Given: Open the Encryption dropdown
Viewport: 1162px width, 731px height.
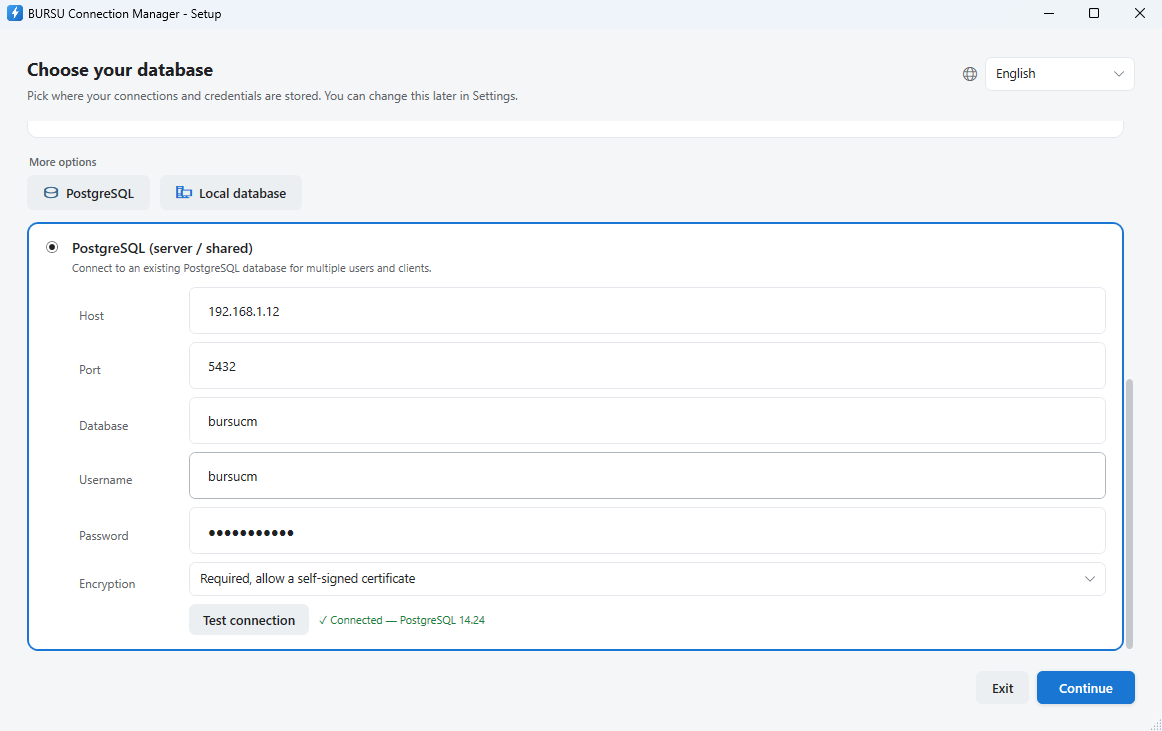Looking at the screenshot, I should point(647,579).
